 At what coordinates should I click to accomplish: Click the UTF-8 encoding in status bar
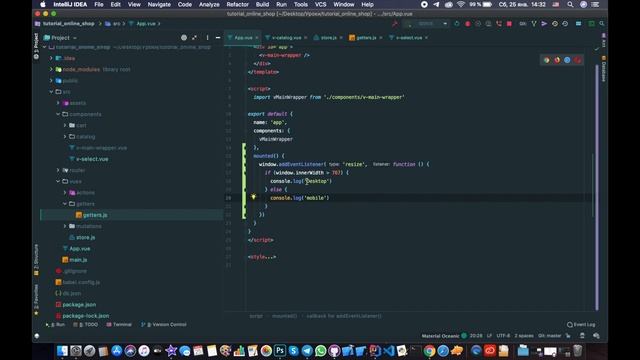click(x=503, y=336)
